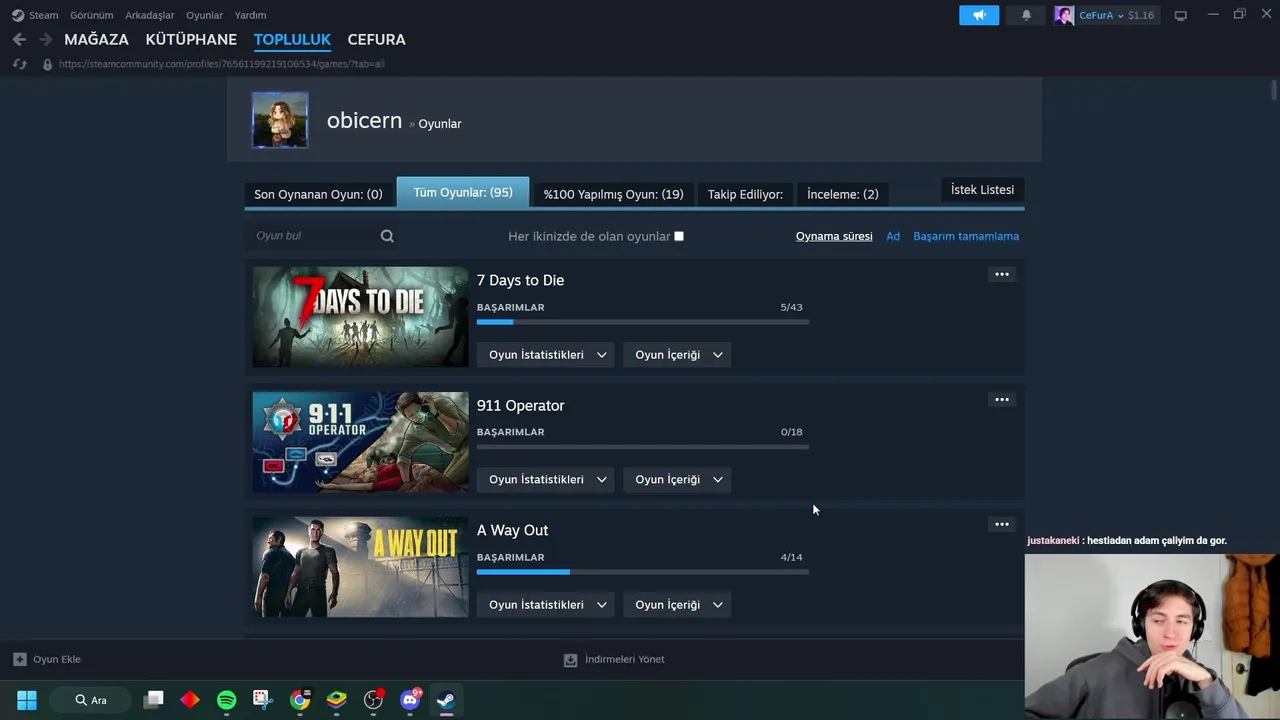Open the announcements megaphone button
1280x720 pixels.
pos(979,15)
